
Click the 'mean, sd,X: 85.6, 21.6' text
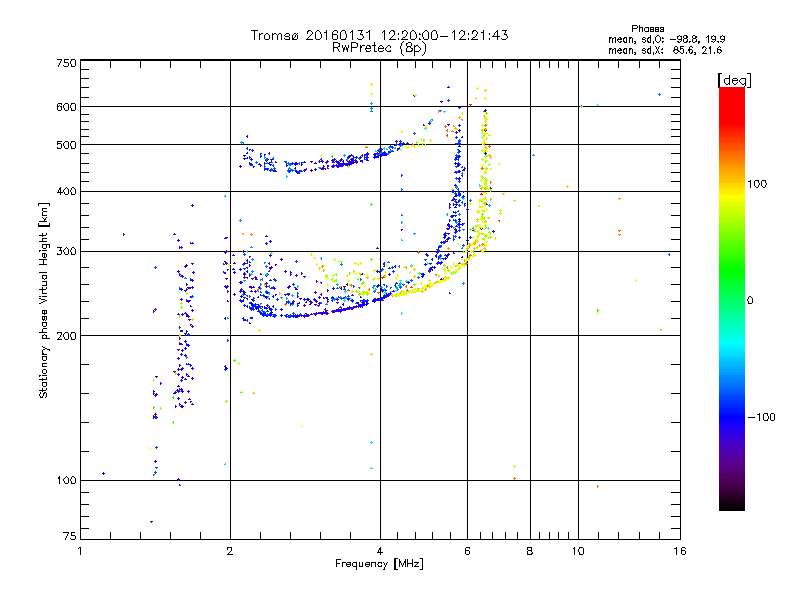(x=665, y=50)
